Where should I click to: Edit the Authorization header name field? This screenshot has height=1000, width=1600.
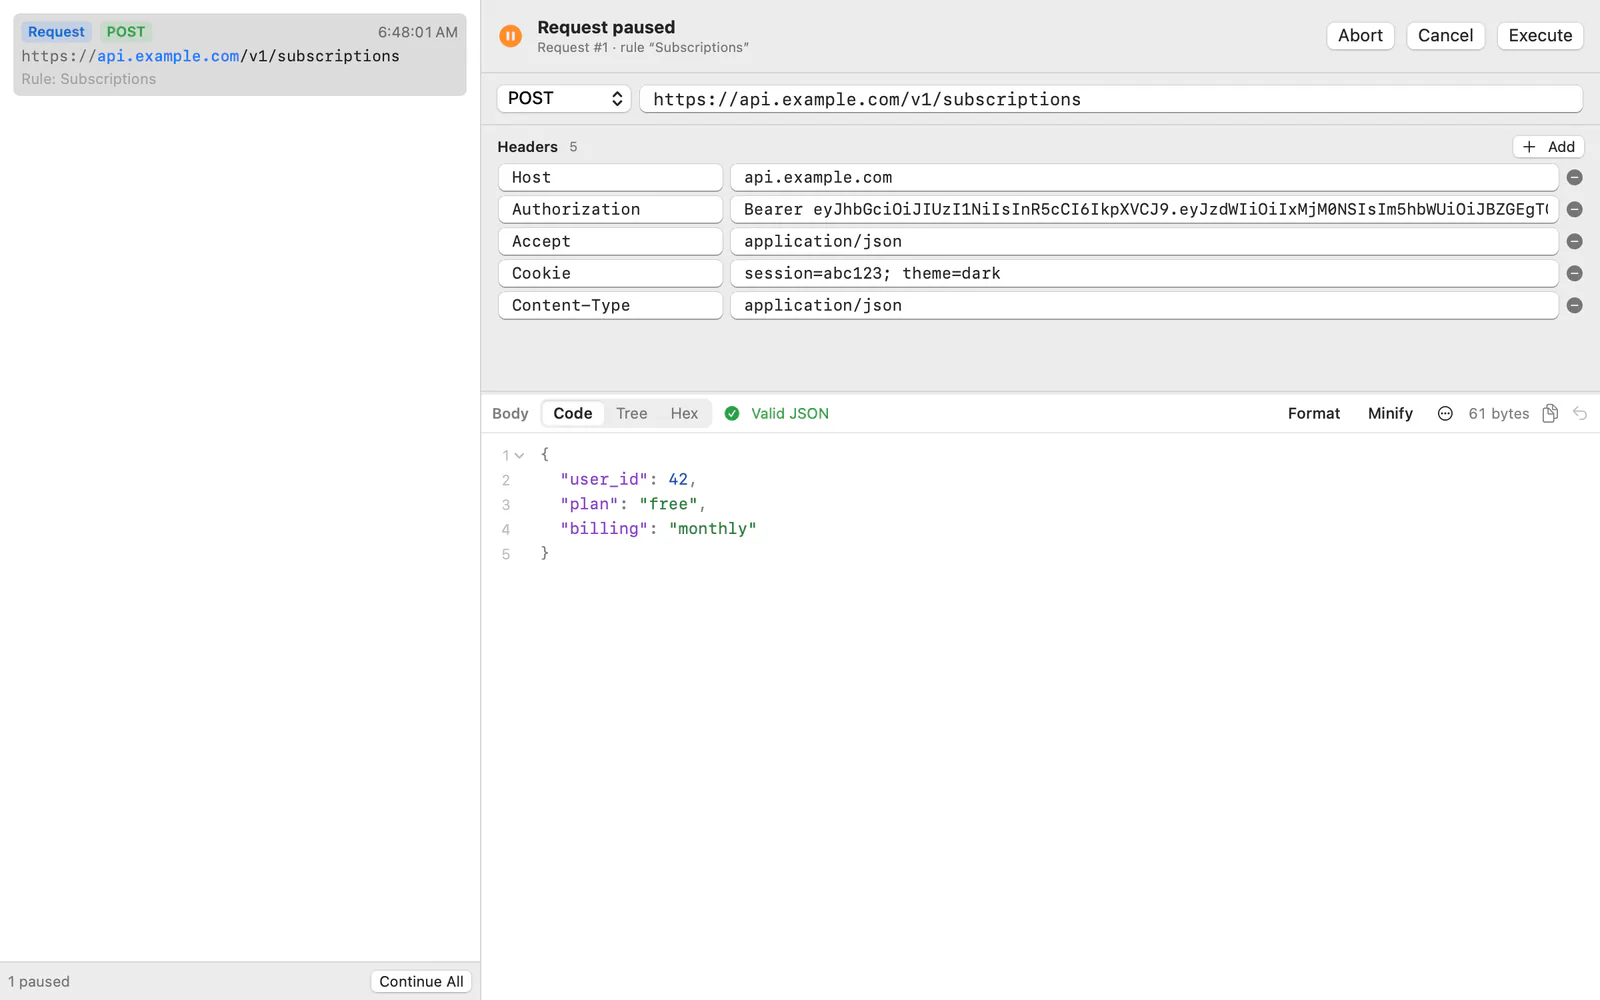pos(610,209)
